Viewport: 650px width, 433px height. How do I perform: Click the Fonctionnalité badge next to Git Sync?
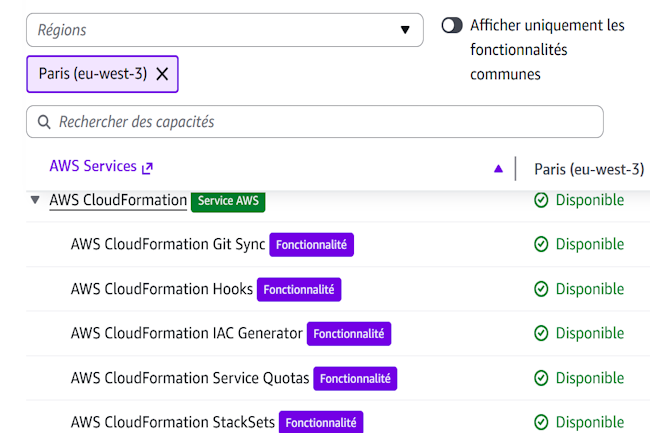click(x=313, y=244)
